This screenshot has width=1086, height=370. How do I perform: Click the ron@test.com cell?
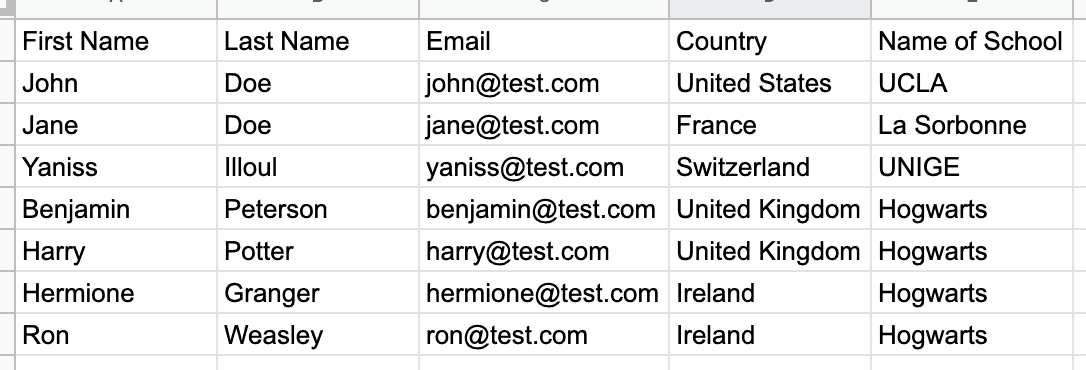(544, 335)
